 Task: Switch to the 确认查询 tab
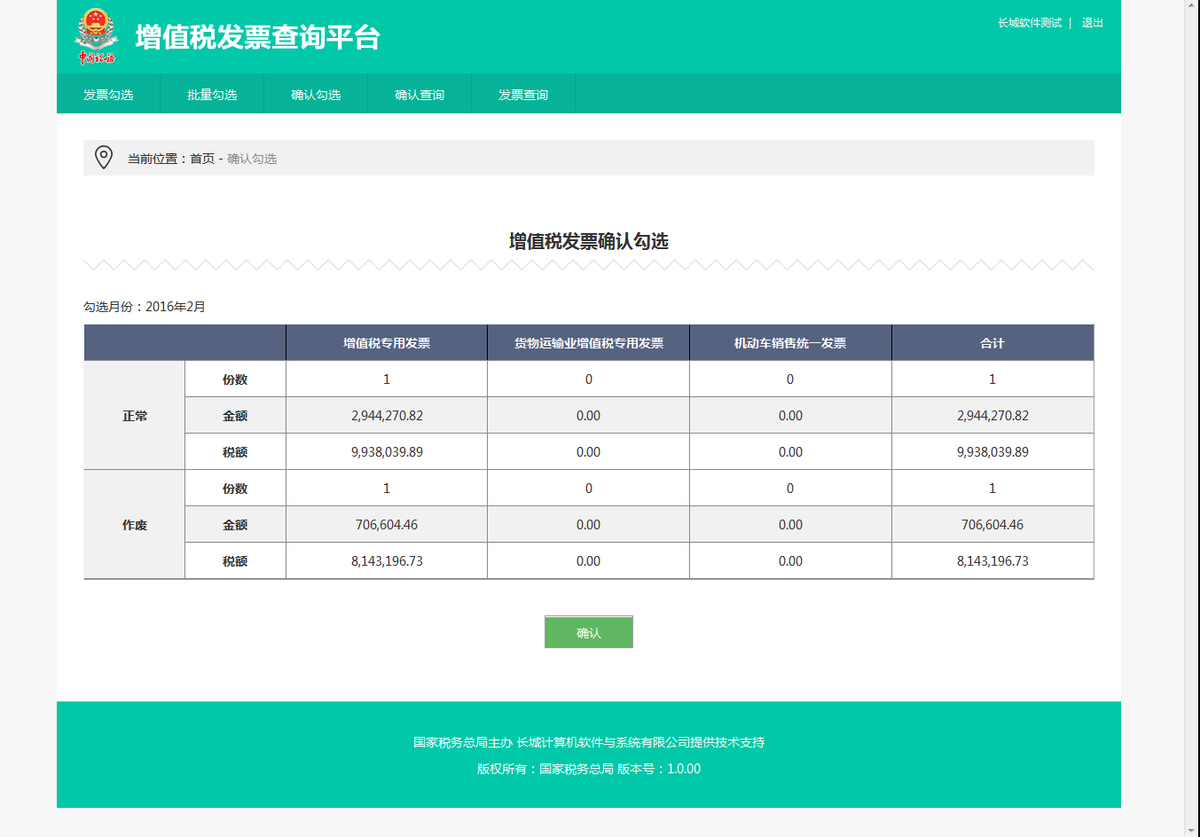(x=419, y=93)
